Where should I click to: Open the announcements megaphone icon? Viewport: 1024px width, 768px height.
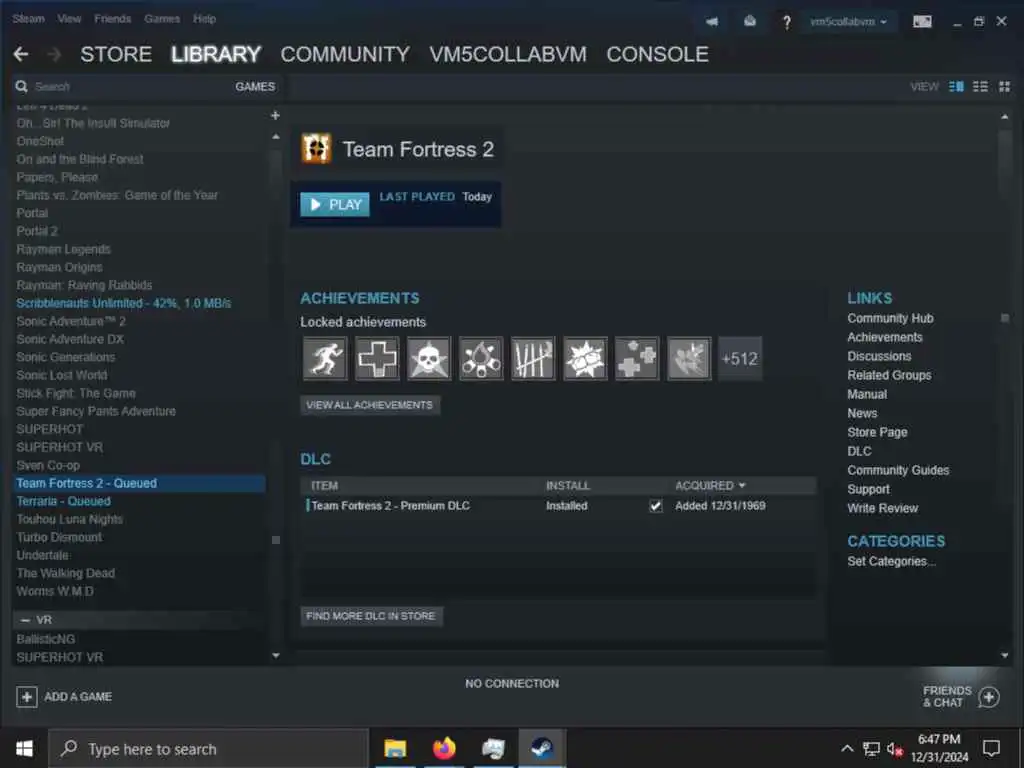tap(712, 22)
